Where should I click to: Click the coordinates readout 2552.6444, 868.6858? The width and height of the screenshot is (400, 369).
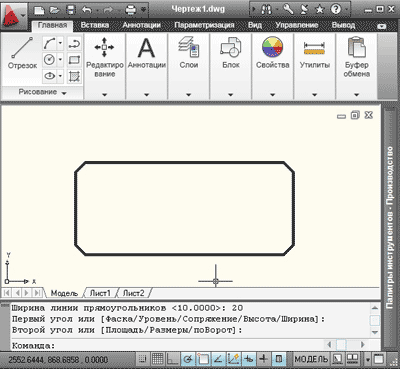(58, 360)
